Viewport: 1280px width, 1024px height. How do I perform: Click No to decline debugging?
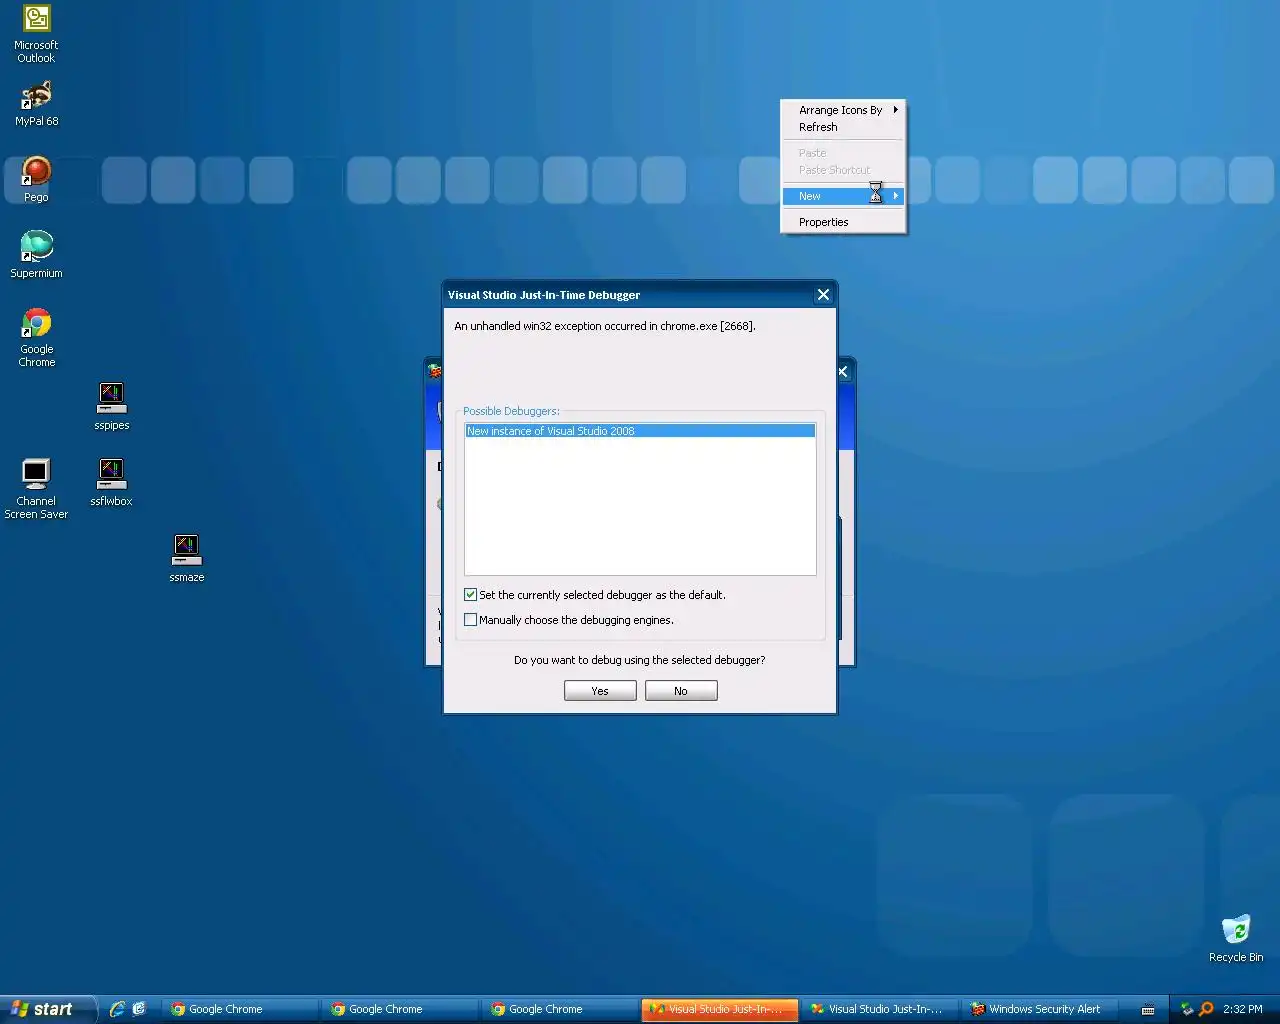[681, 691]
